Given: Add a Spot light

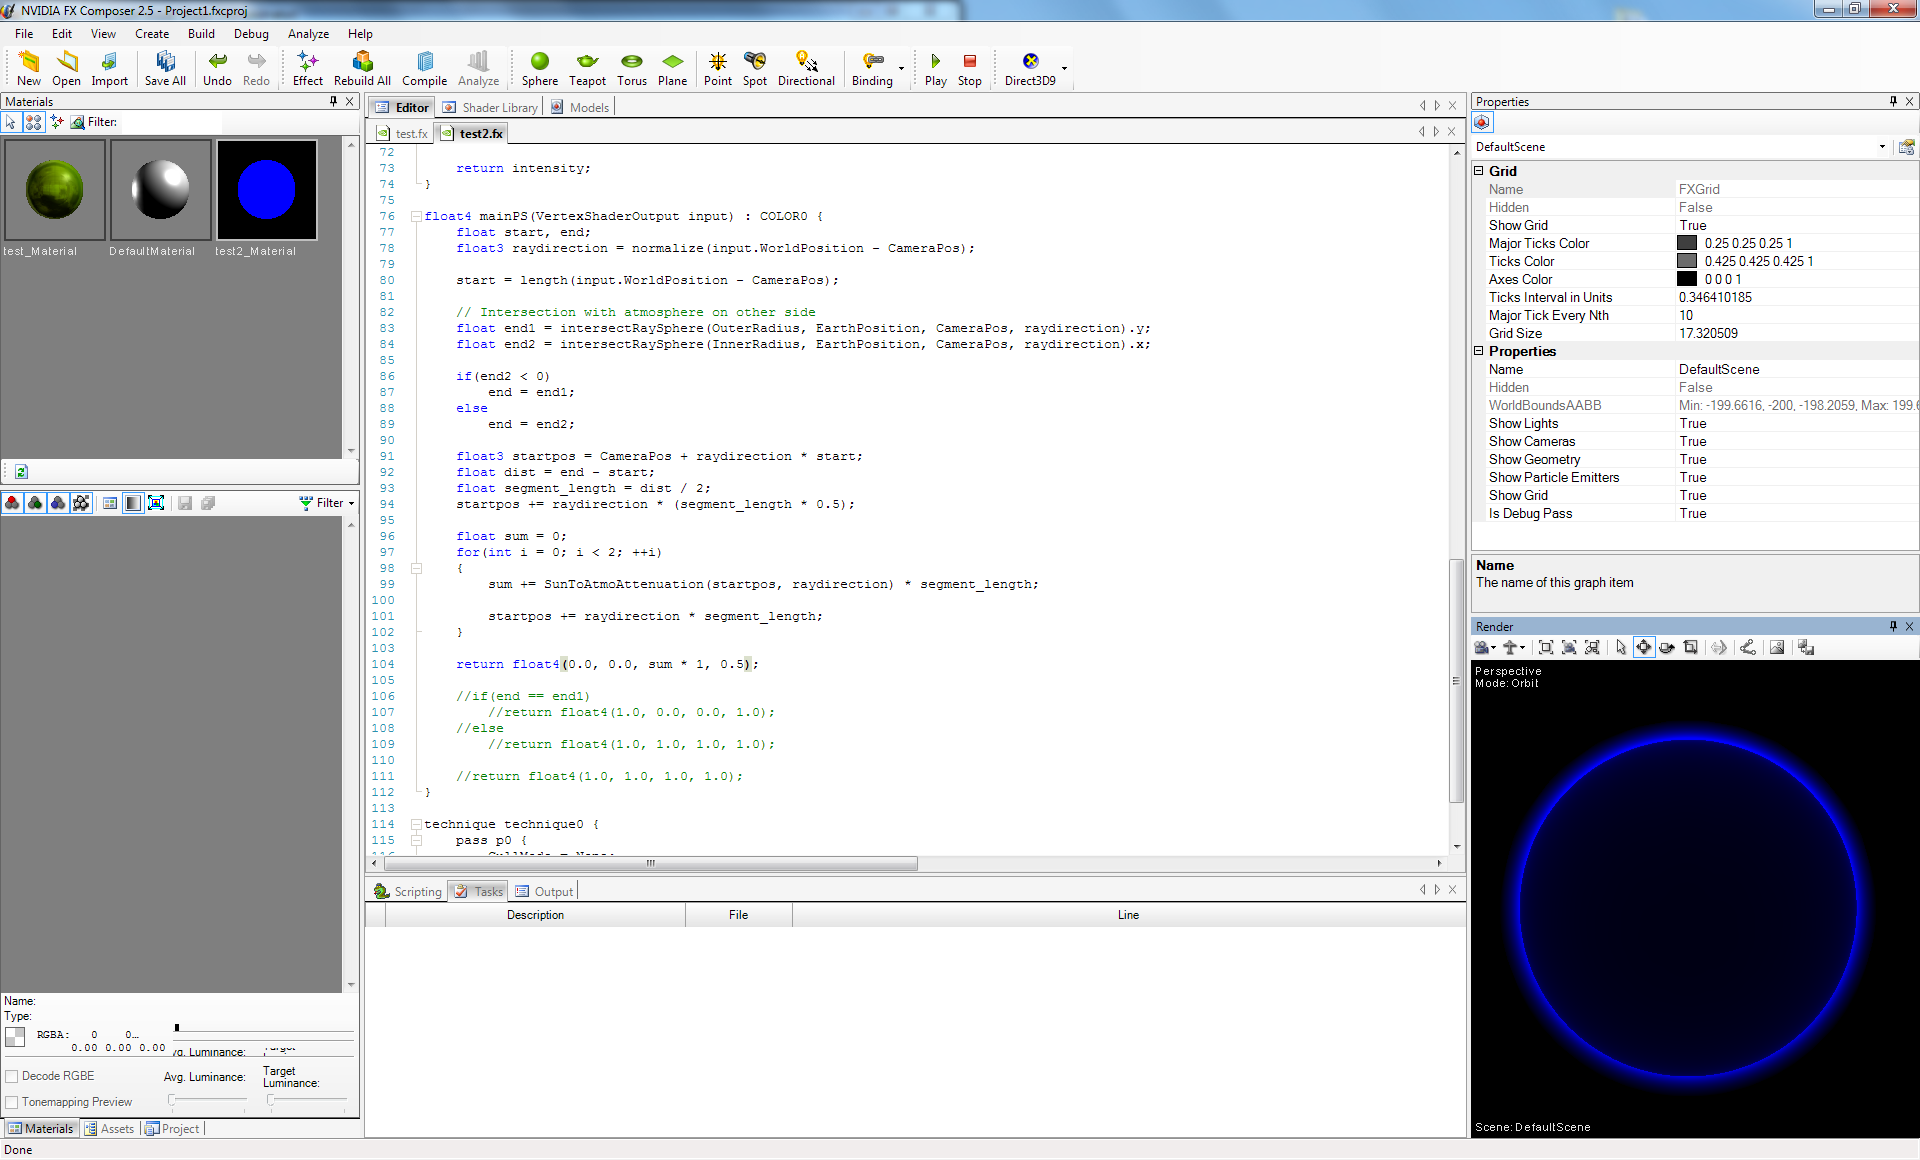Looking at the screenshot, I should click(754, 68).
